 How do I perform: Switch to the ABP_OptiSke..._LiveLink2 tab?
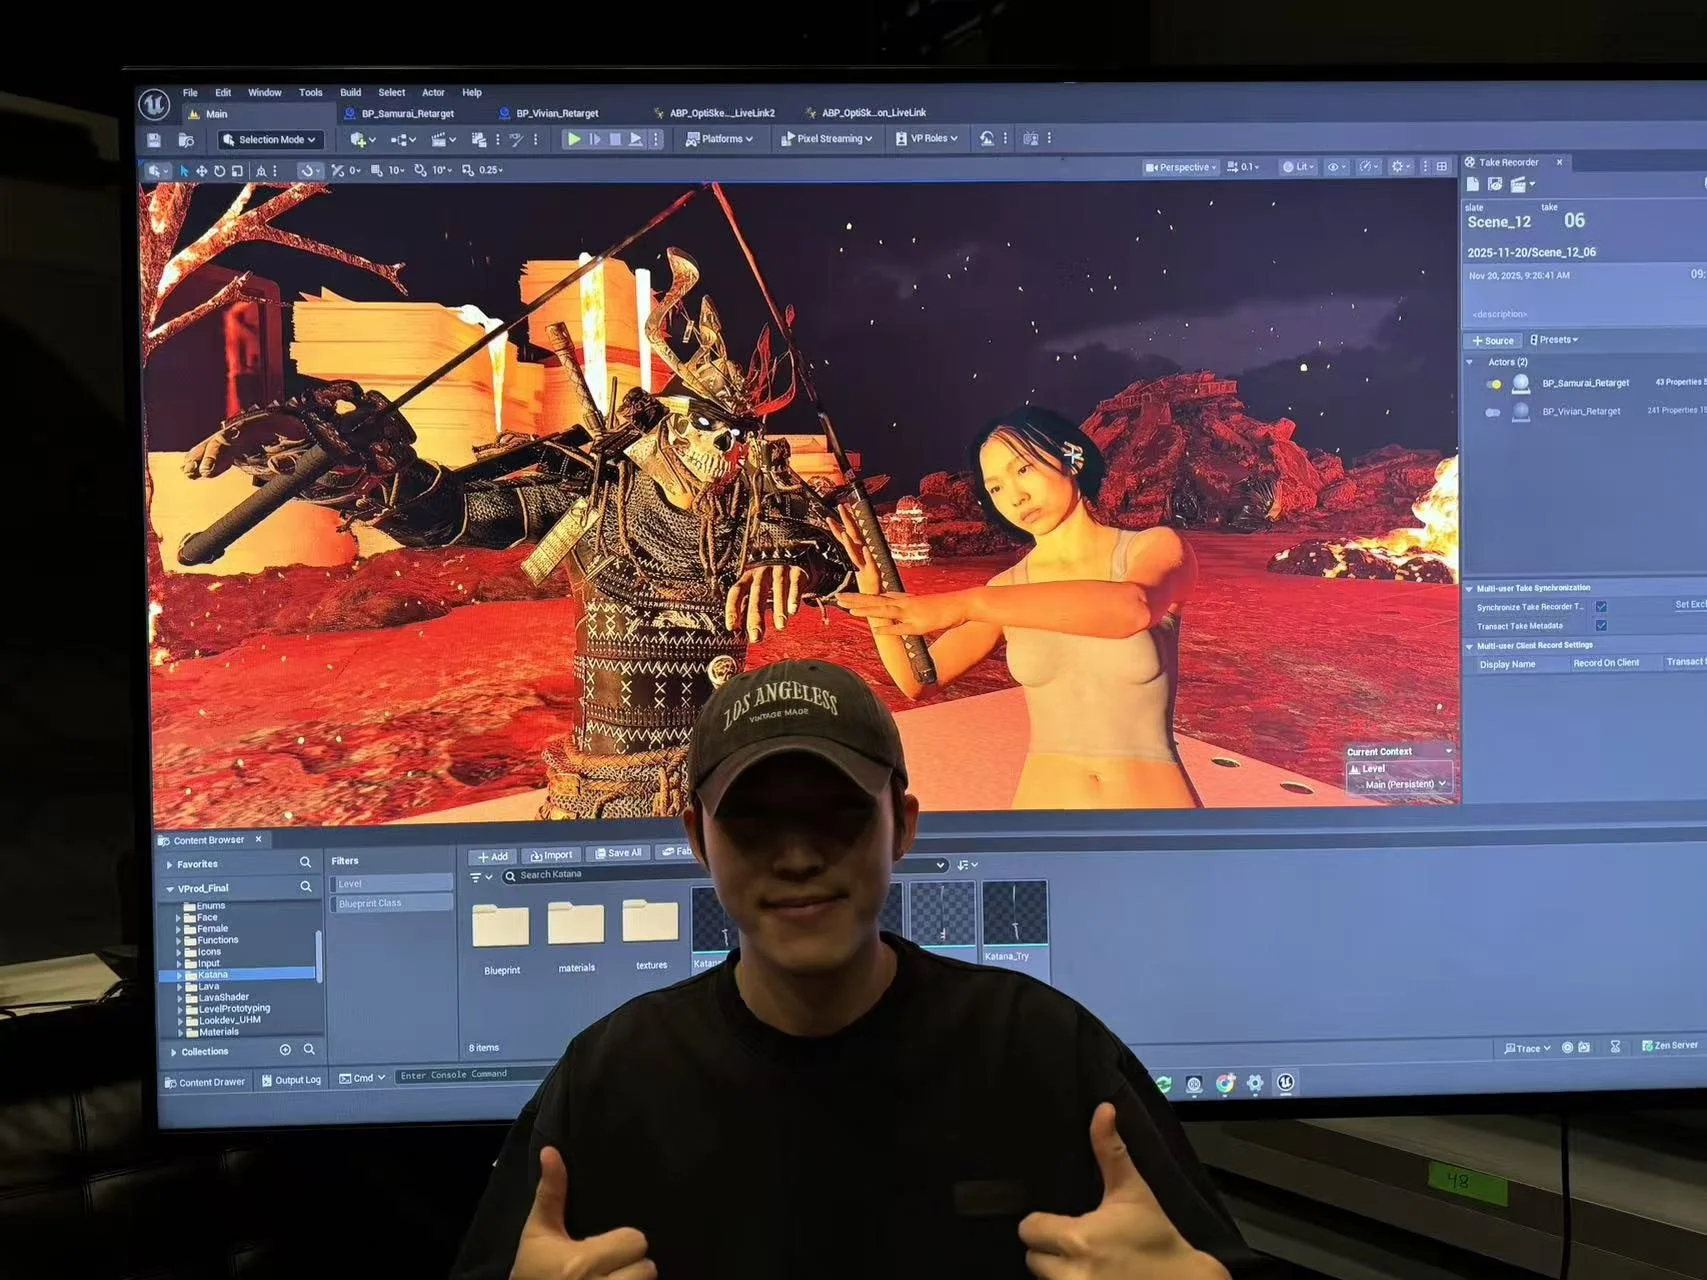[x=714, y=113]
